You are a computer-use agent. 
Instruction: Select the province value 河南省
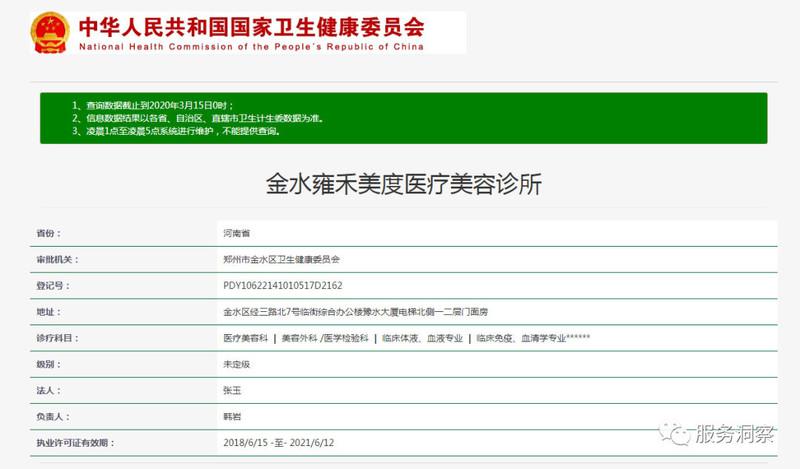click(237, 232)
